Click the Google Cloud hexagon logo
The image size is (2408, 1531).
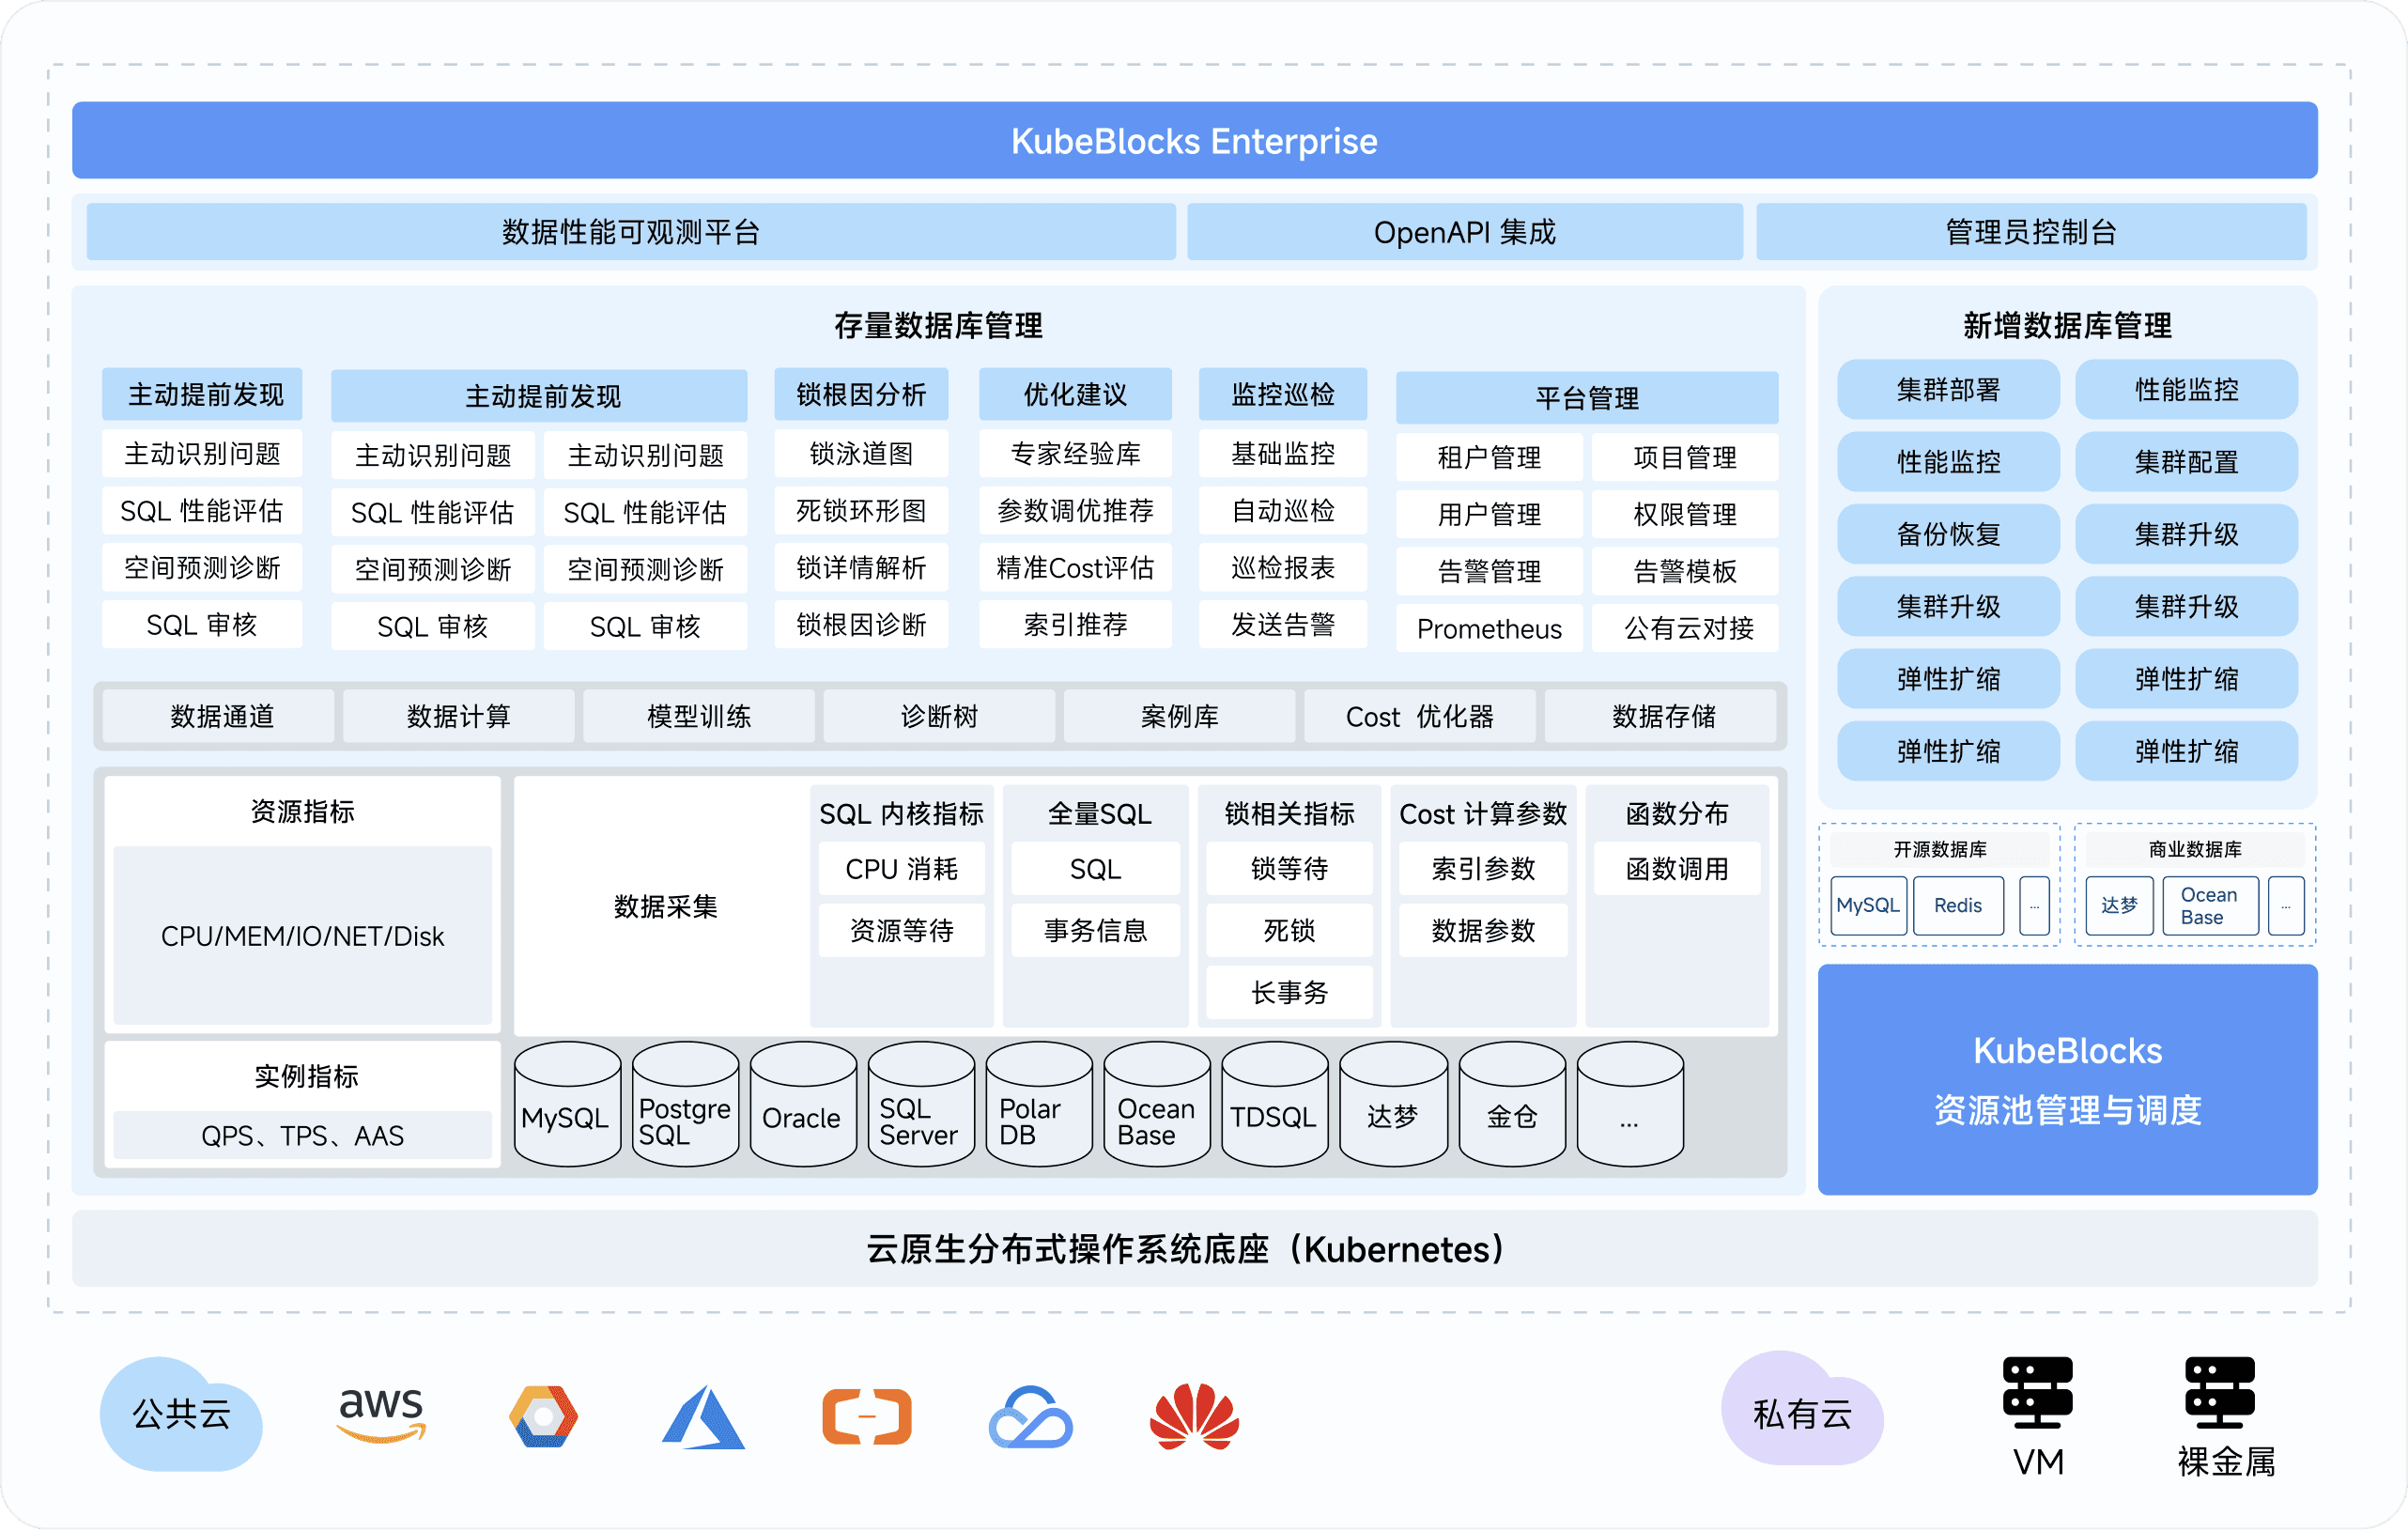click(543, 1416)
